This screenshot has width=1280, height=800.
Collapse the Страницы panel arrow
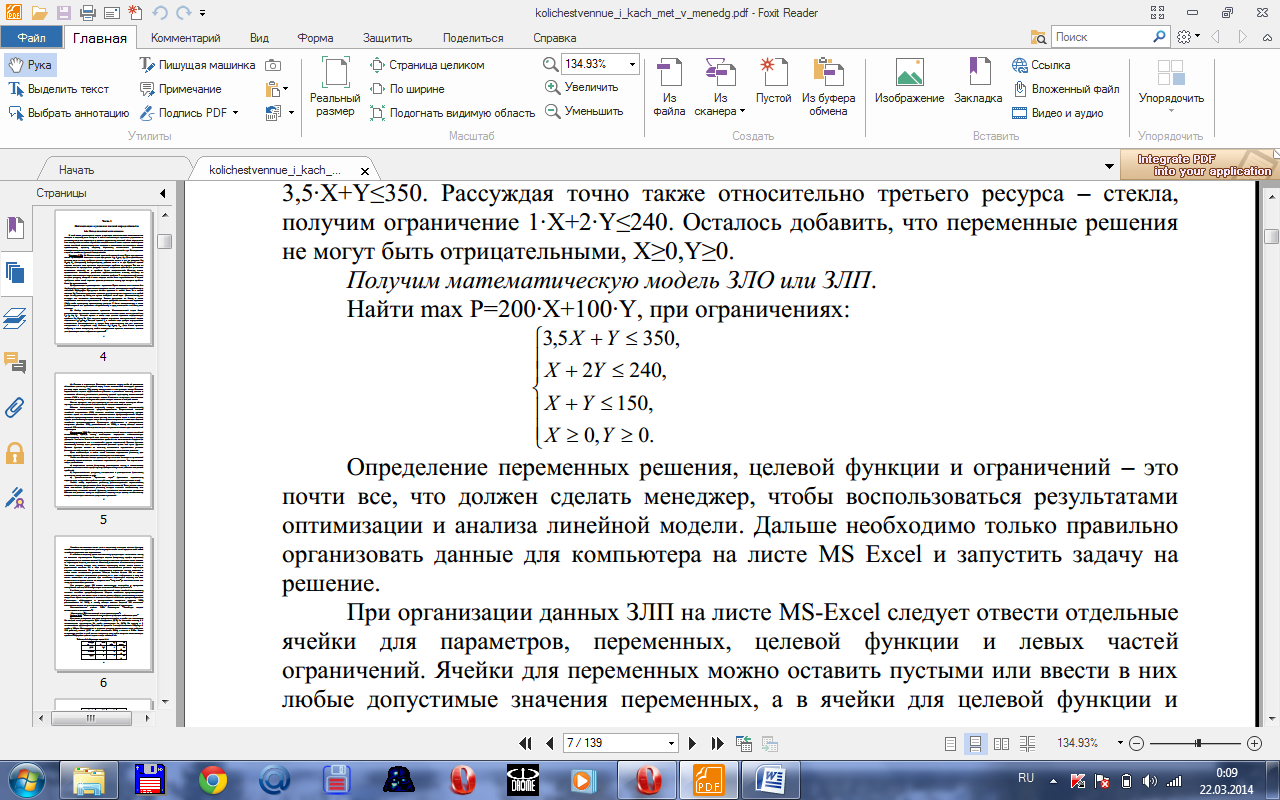click(161, 193)
